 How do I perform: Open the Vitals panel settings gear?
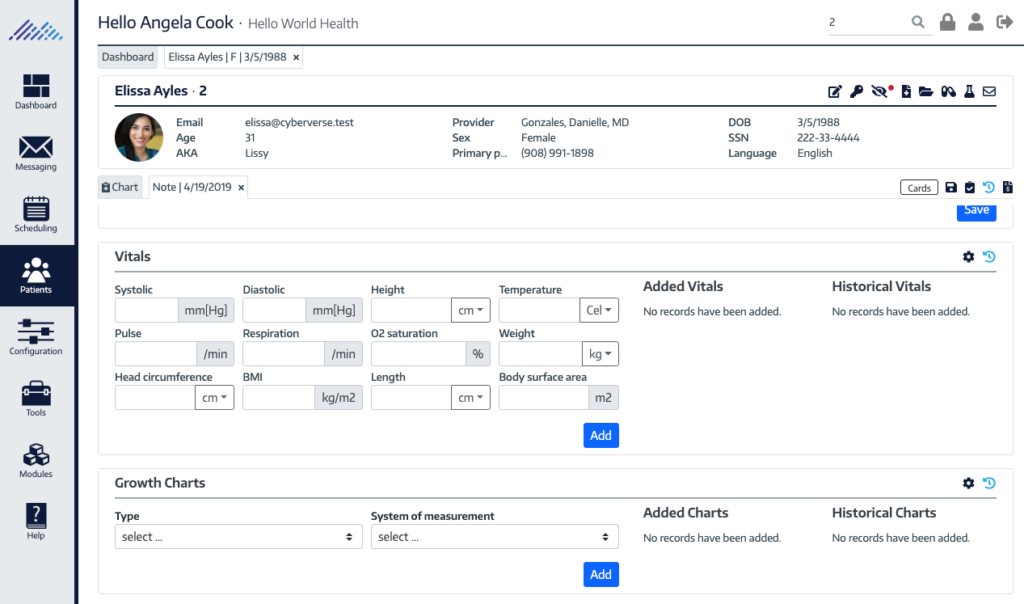point(968,256)
